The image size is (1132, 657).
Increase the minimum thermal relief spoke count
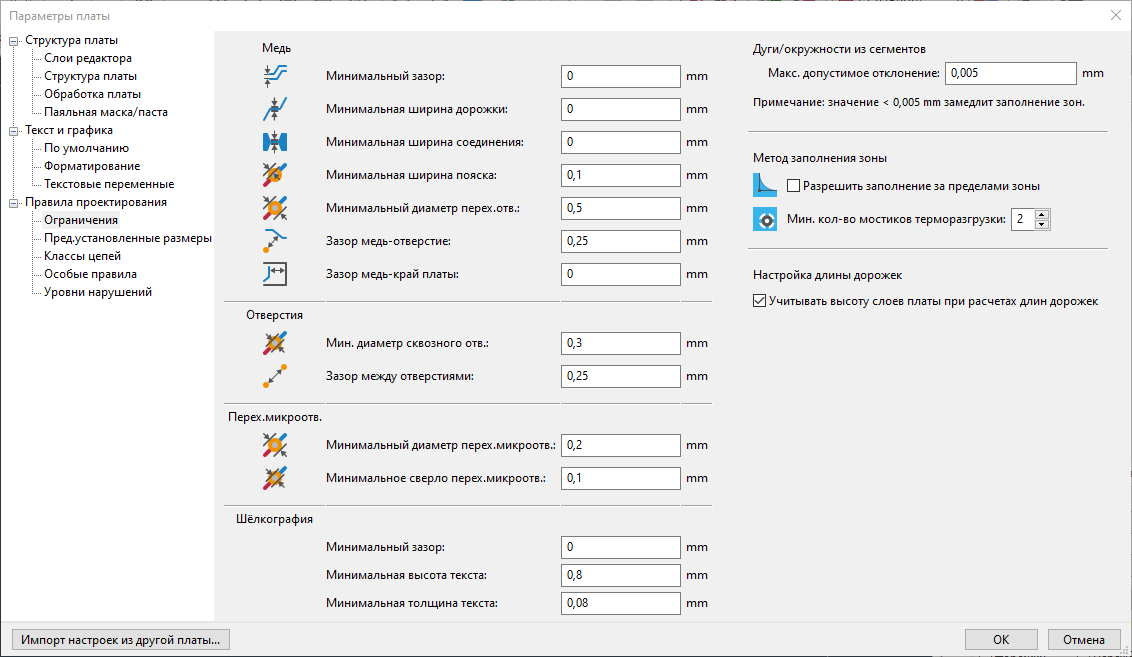pyautogui.click(x=1041, y=214)
